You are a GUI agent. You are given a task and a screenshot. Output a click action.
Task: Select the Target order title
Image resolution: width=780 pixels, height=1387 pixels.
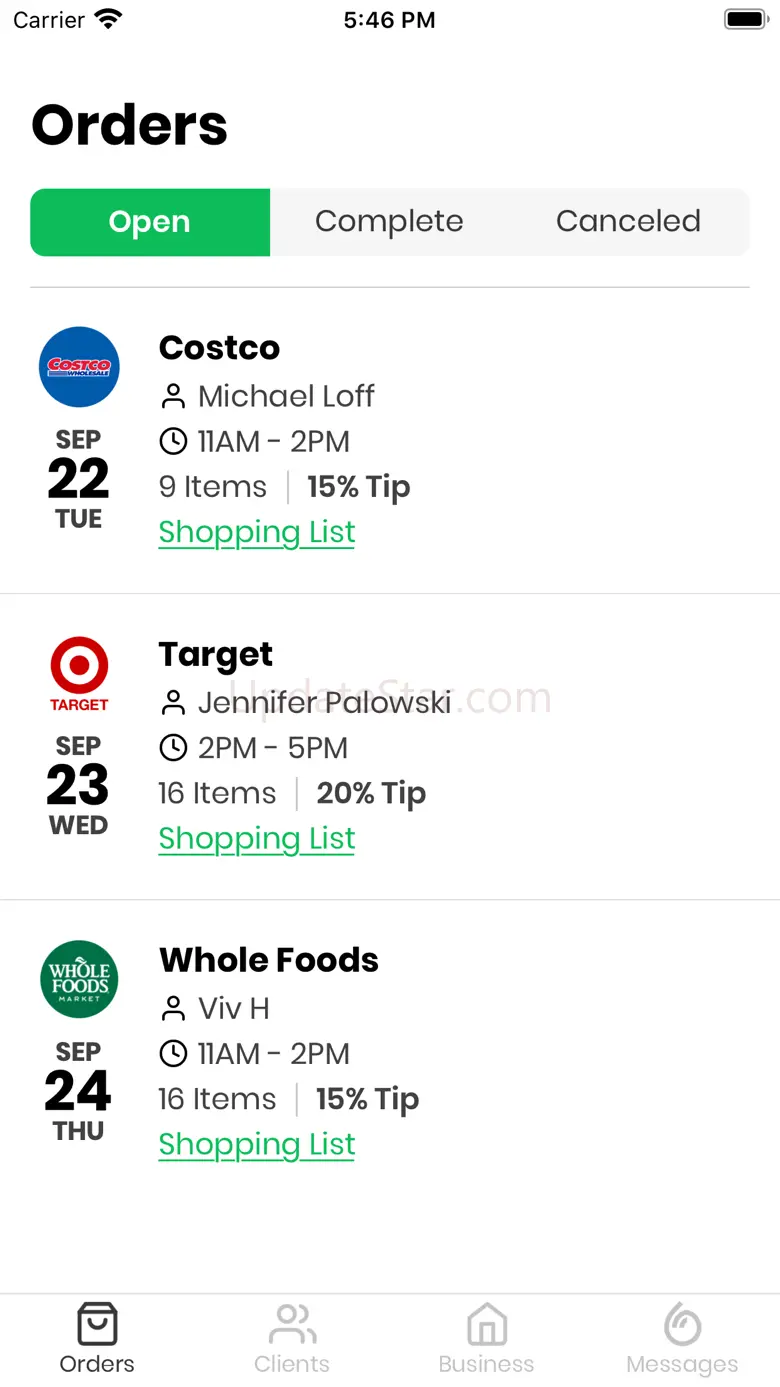coord(216,655)
